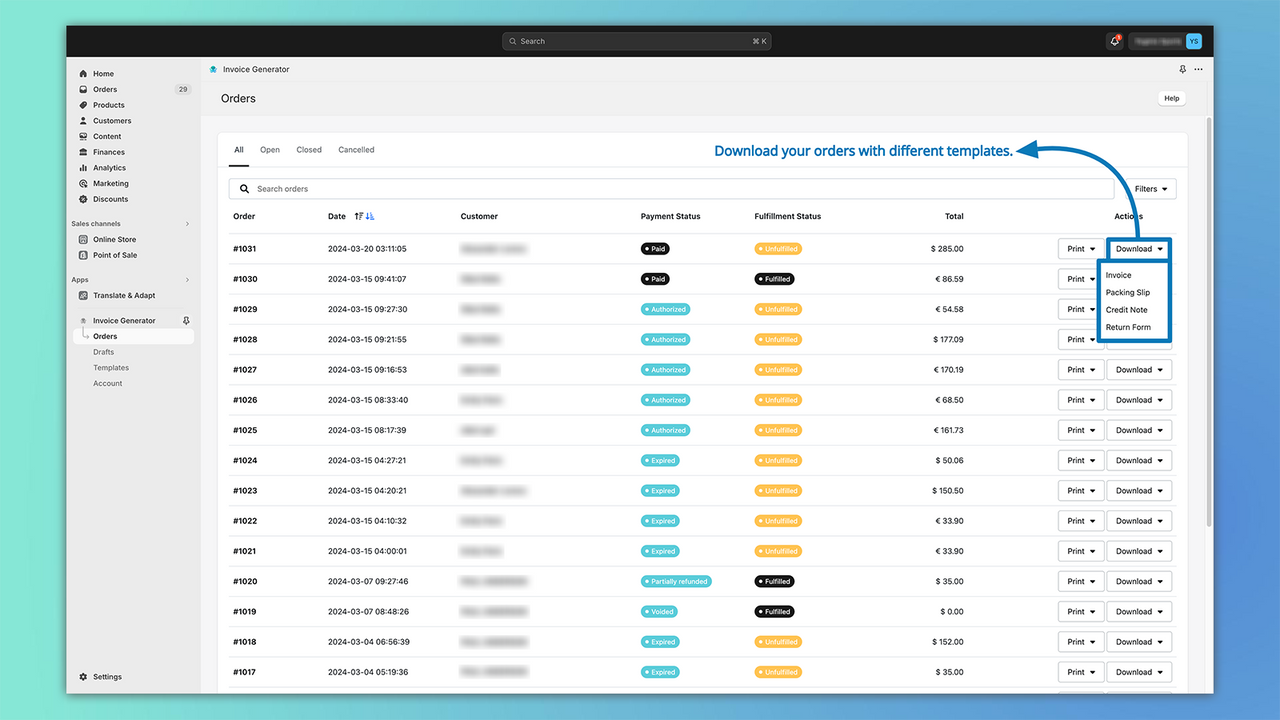Viewport: 1280px width, 720px height.
Task: Expand the Apps section
Action: pyautogui.click(x=187, y=280)
